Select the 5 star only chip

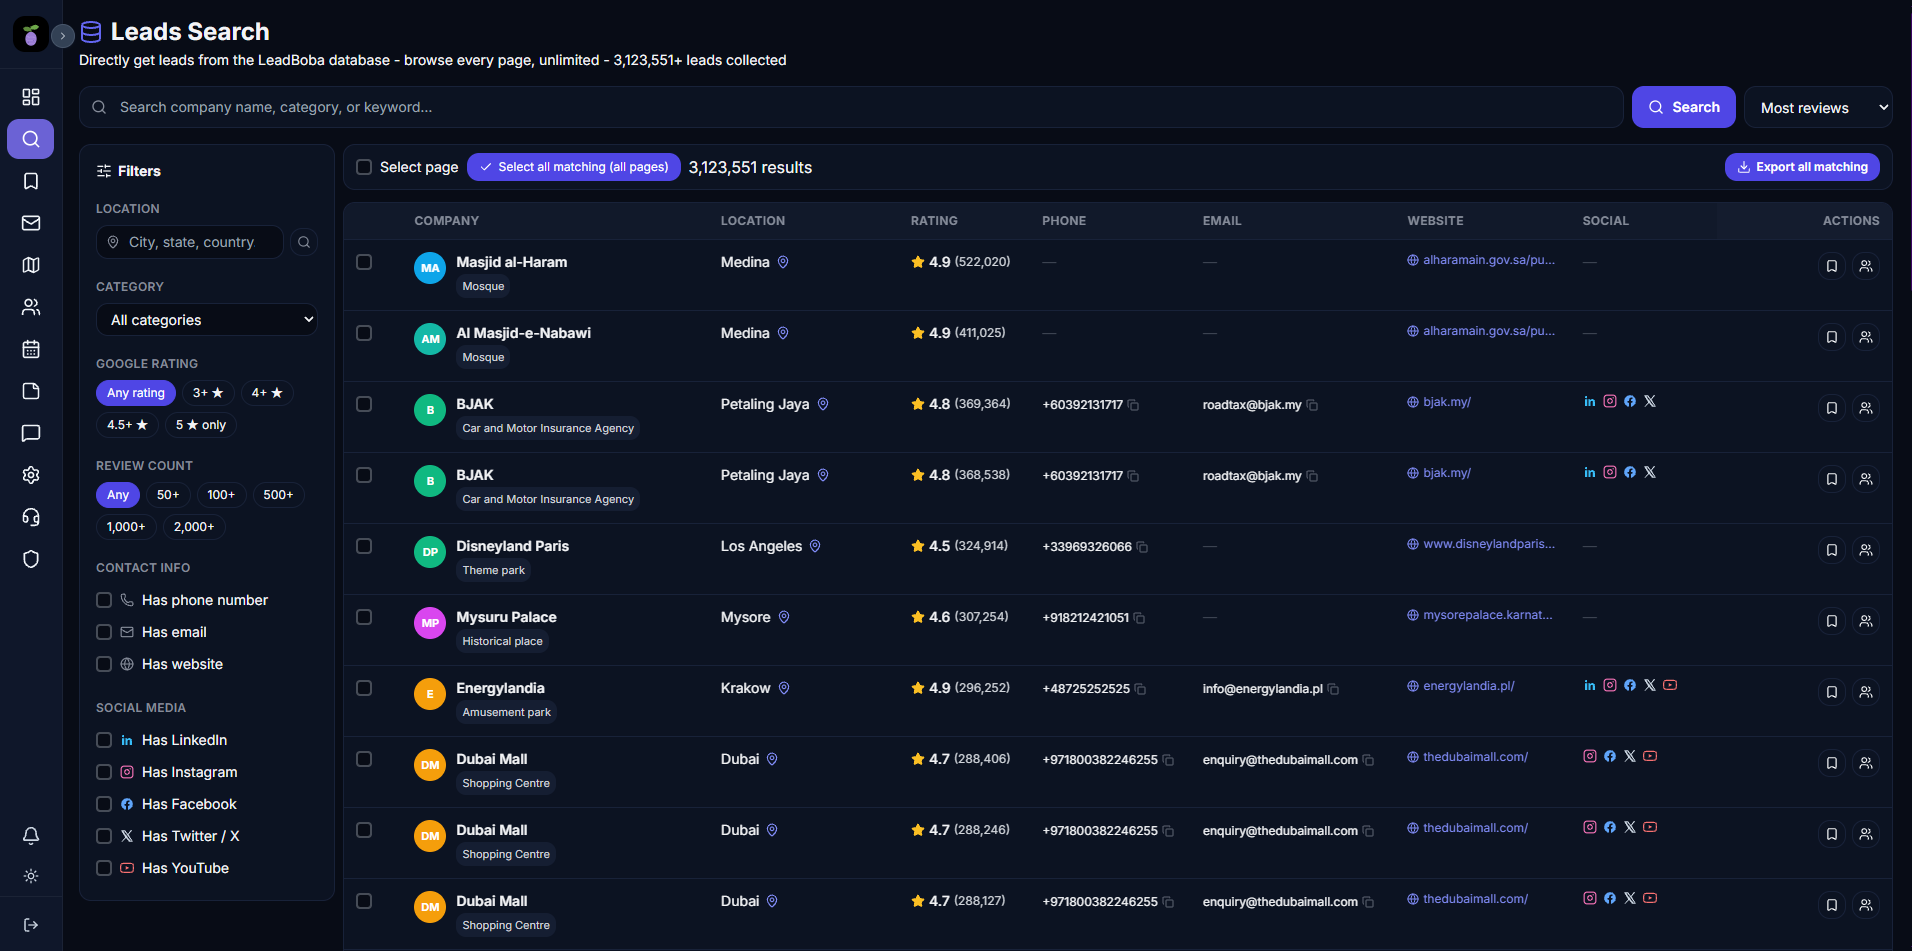[x=201, y=425]
